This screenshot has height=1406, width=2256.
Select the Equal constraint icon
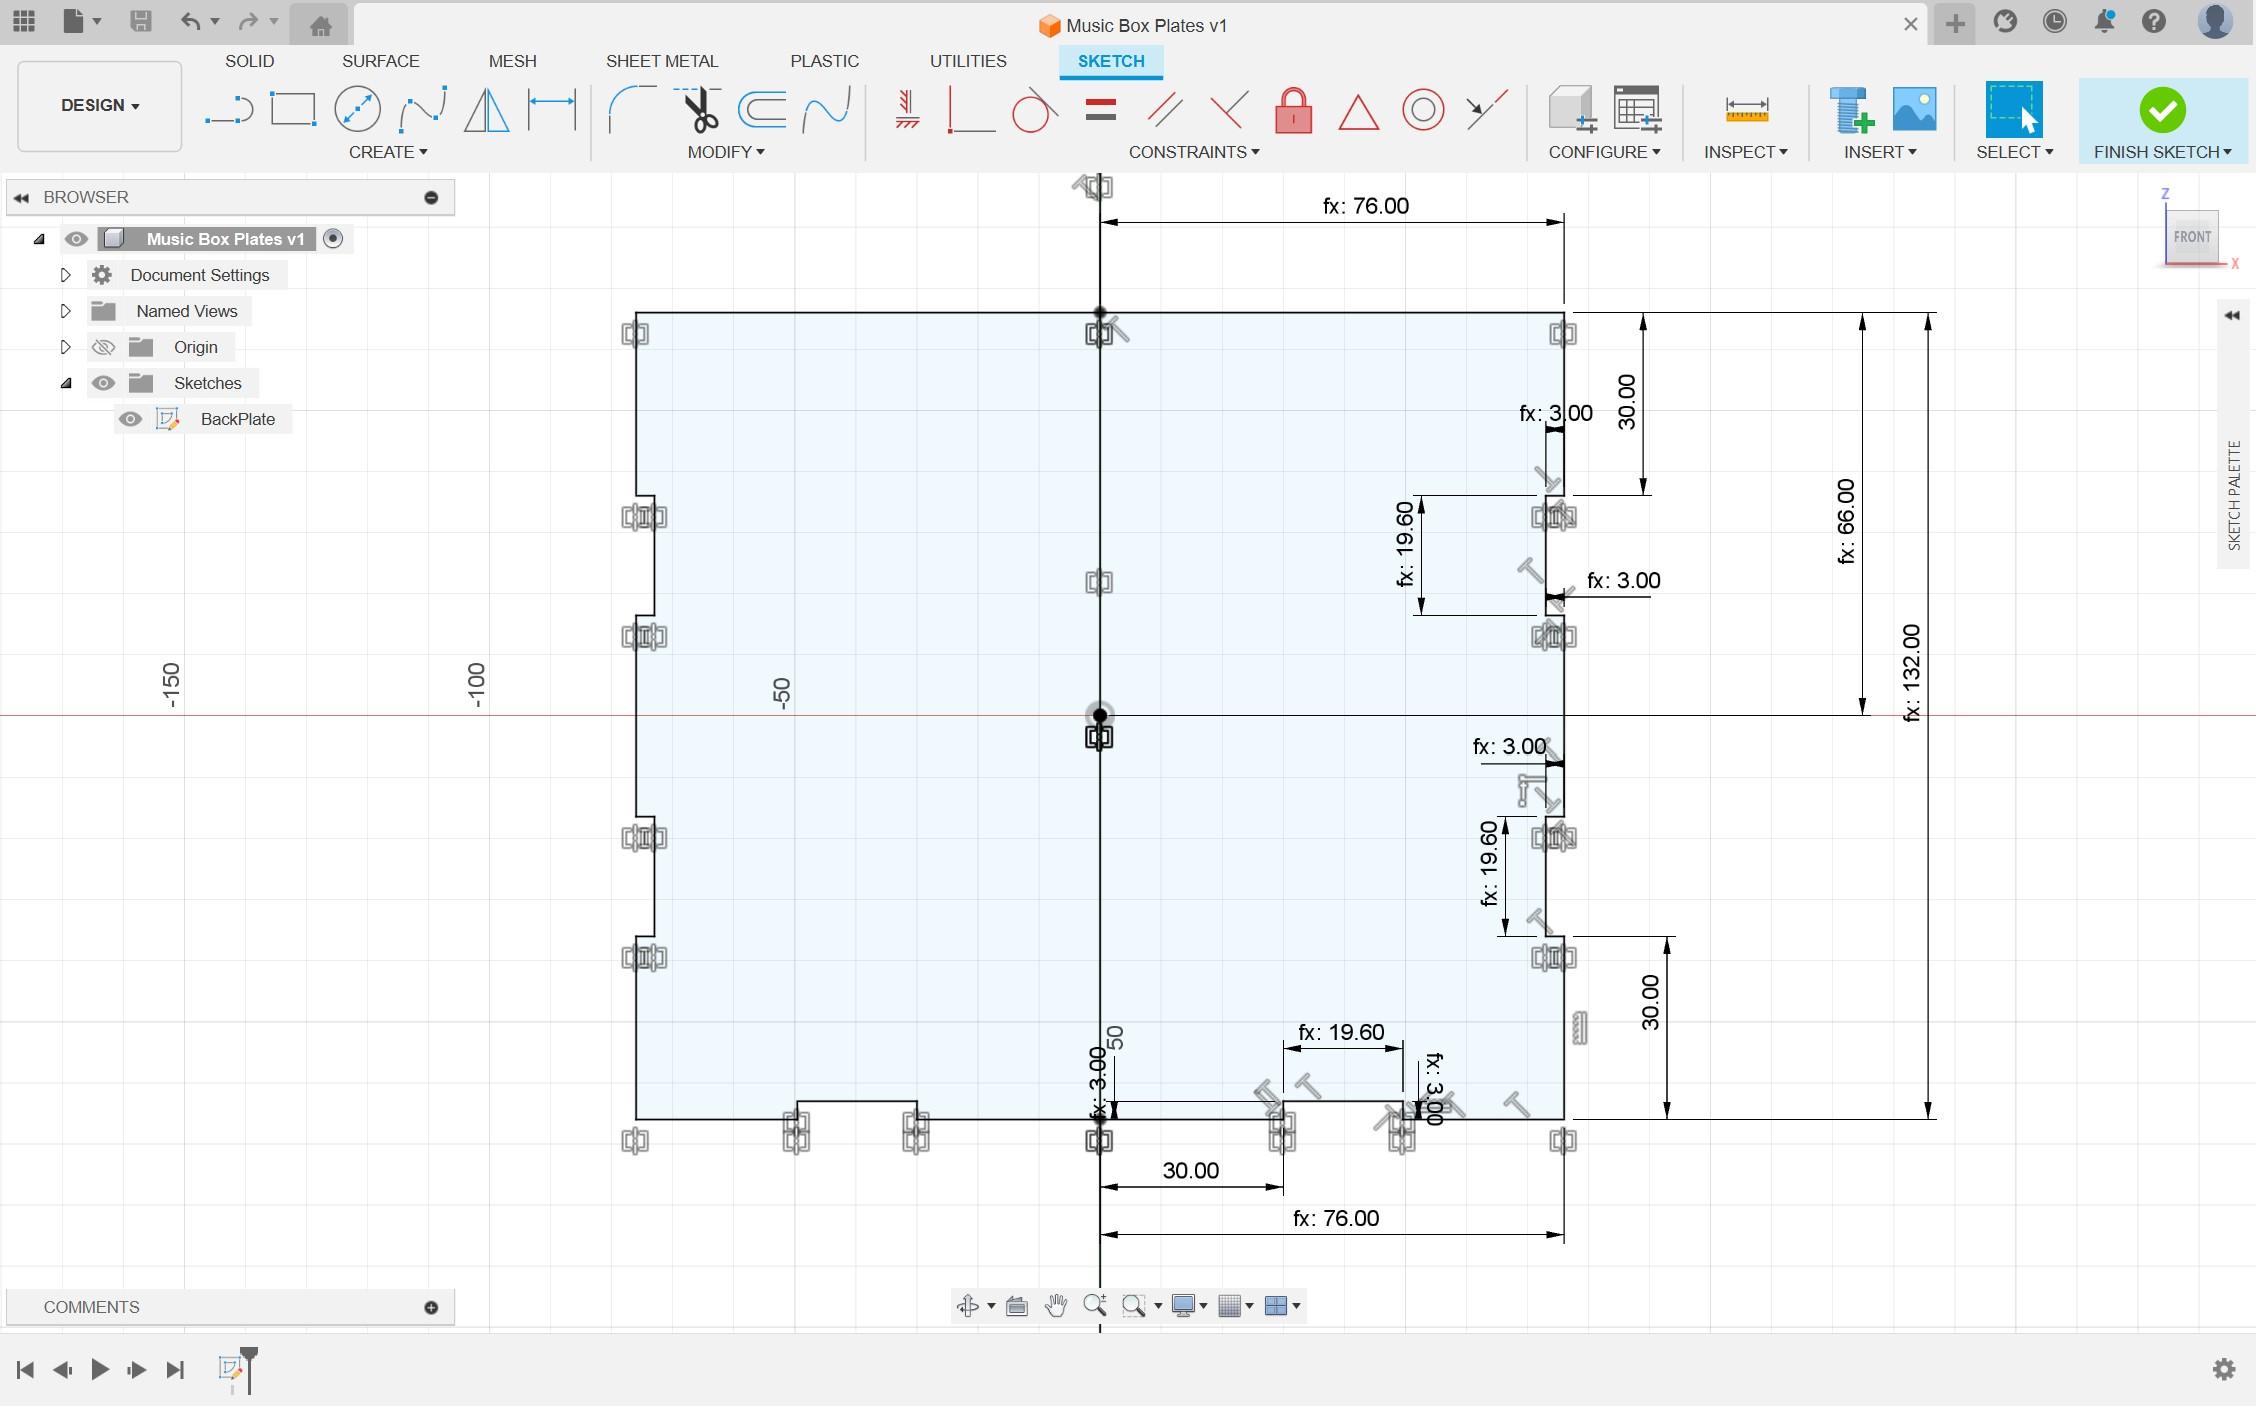1100,110
